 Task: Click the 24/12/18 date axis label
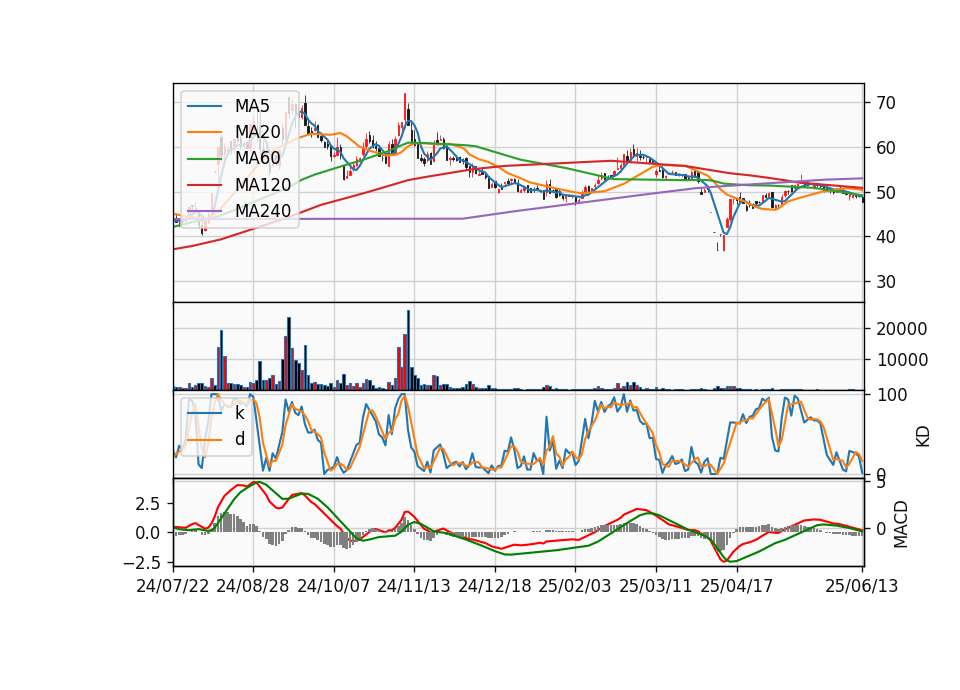tap(495, 586)
